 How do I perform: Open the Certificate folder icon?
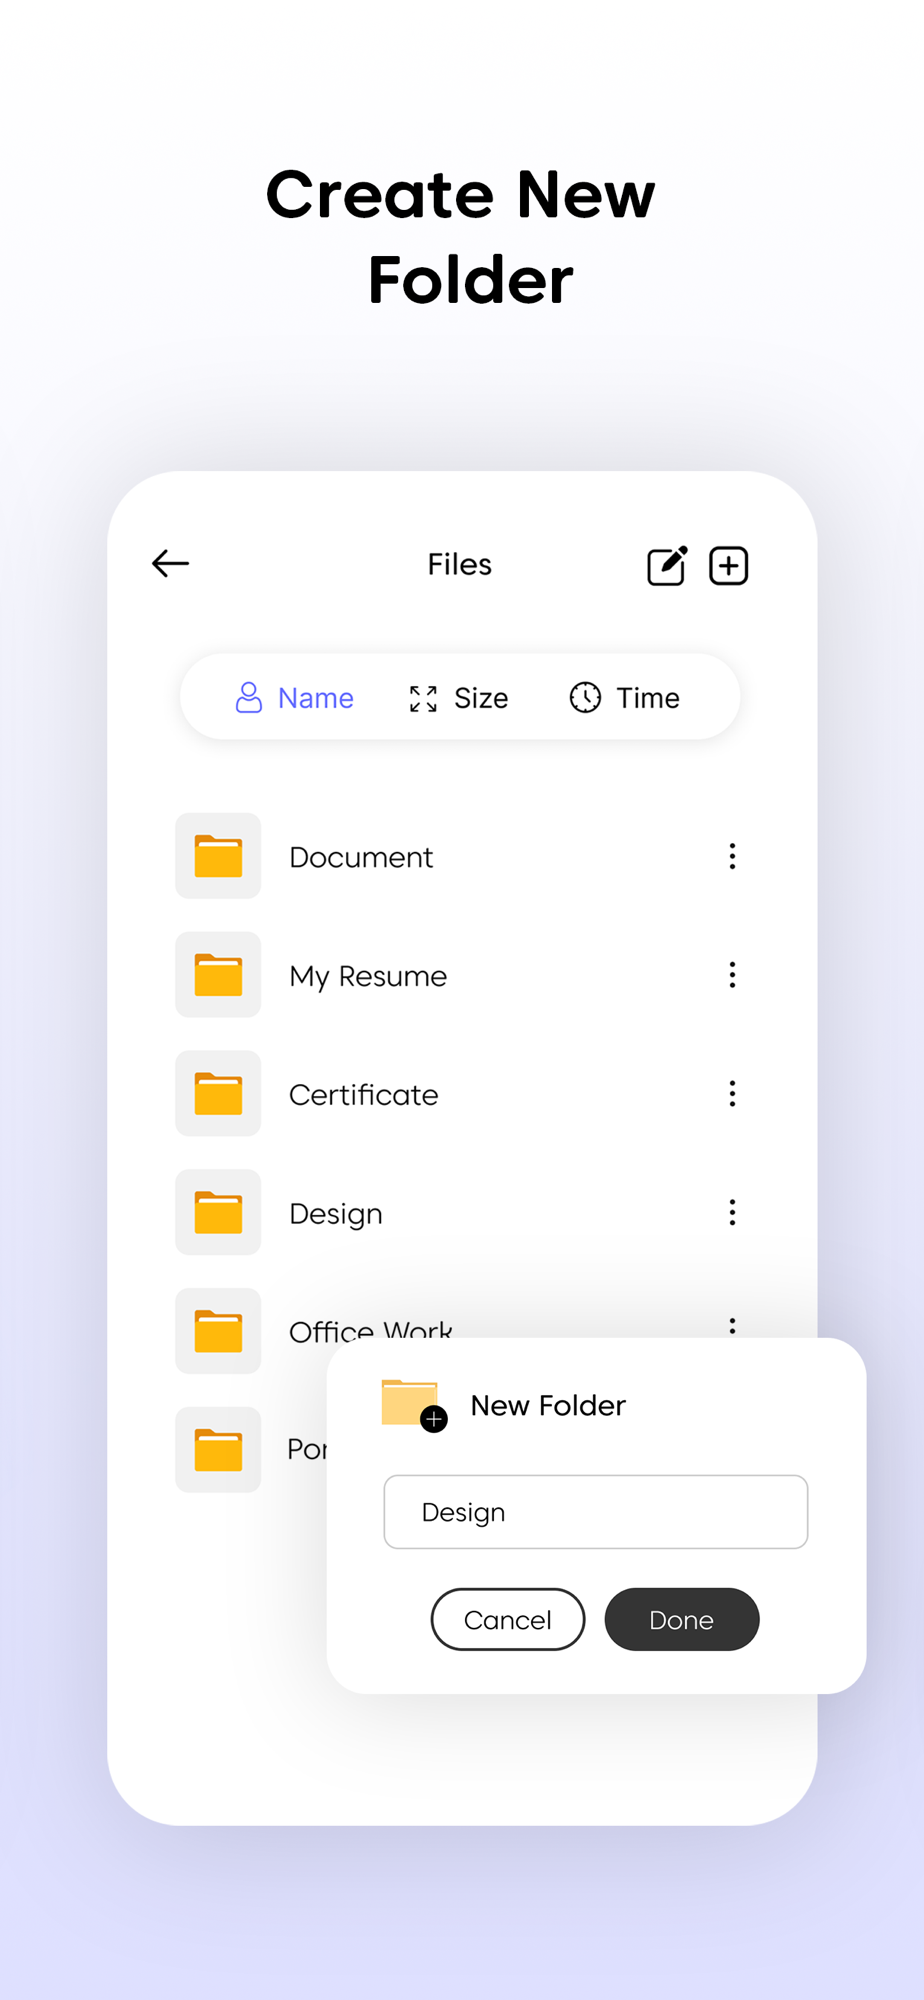coord(218,1093)
